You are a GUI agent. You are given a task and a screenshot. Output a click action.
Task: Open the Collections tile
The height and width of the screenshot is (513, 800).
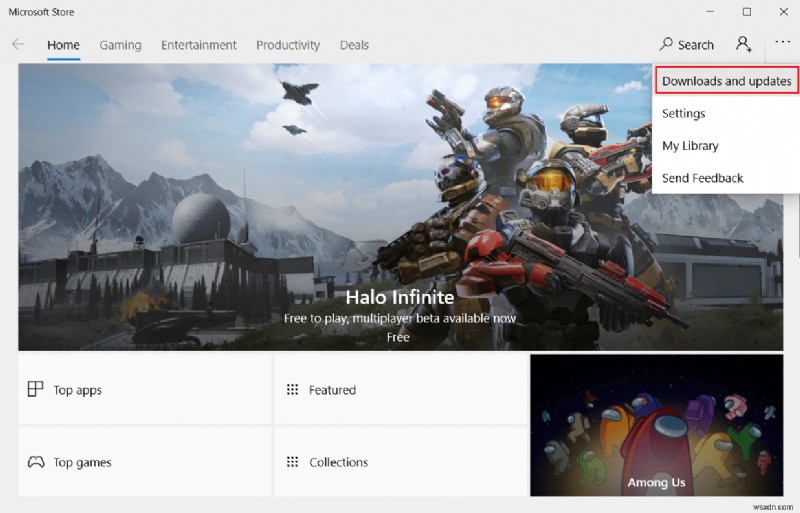coord(401,461)
